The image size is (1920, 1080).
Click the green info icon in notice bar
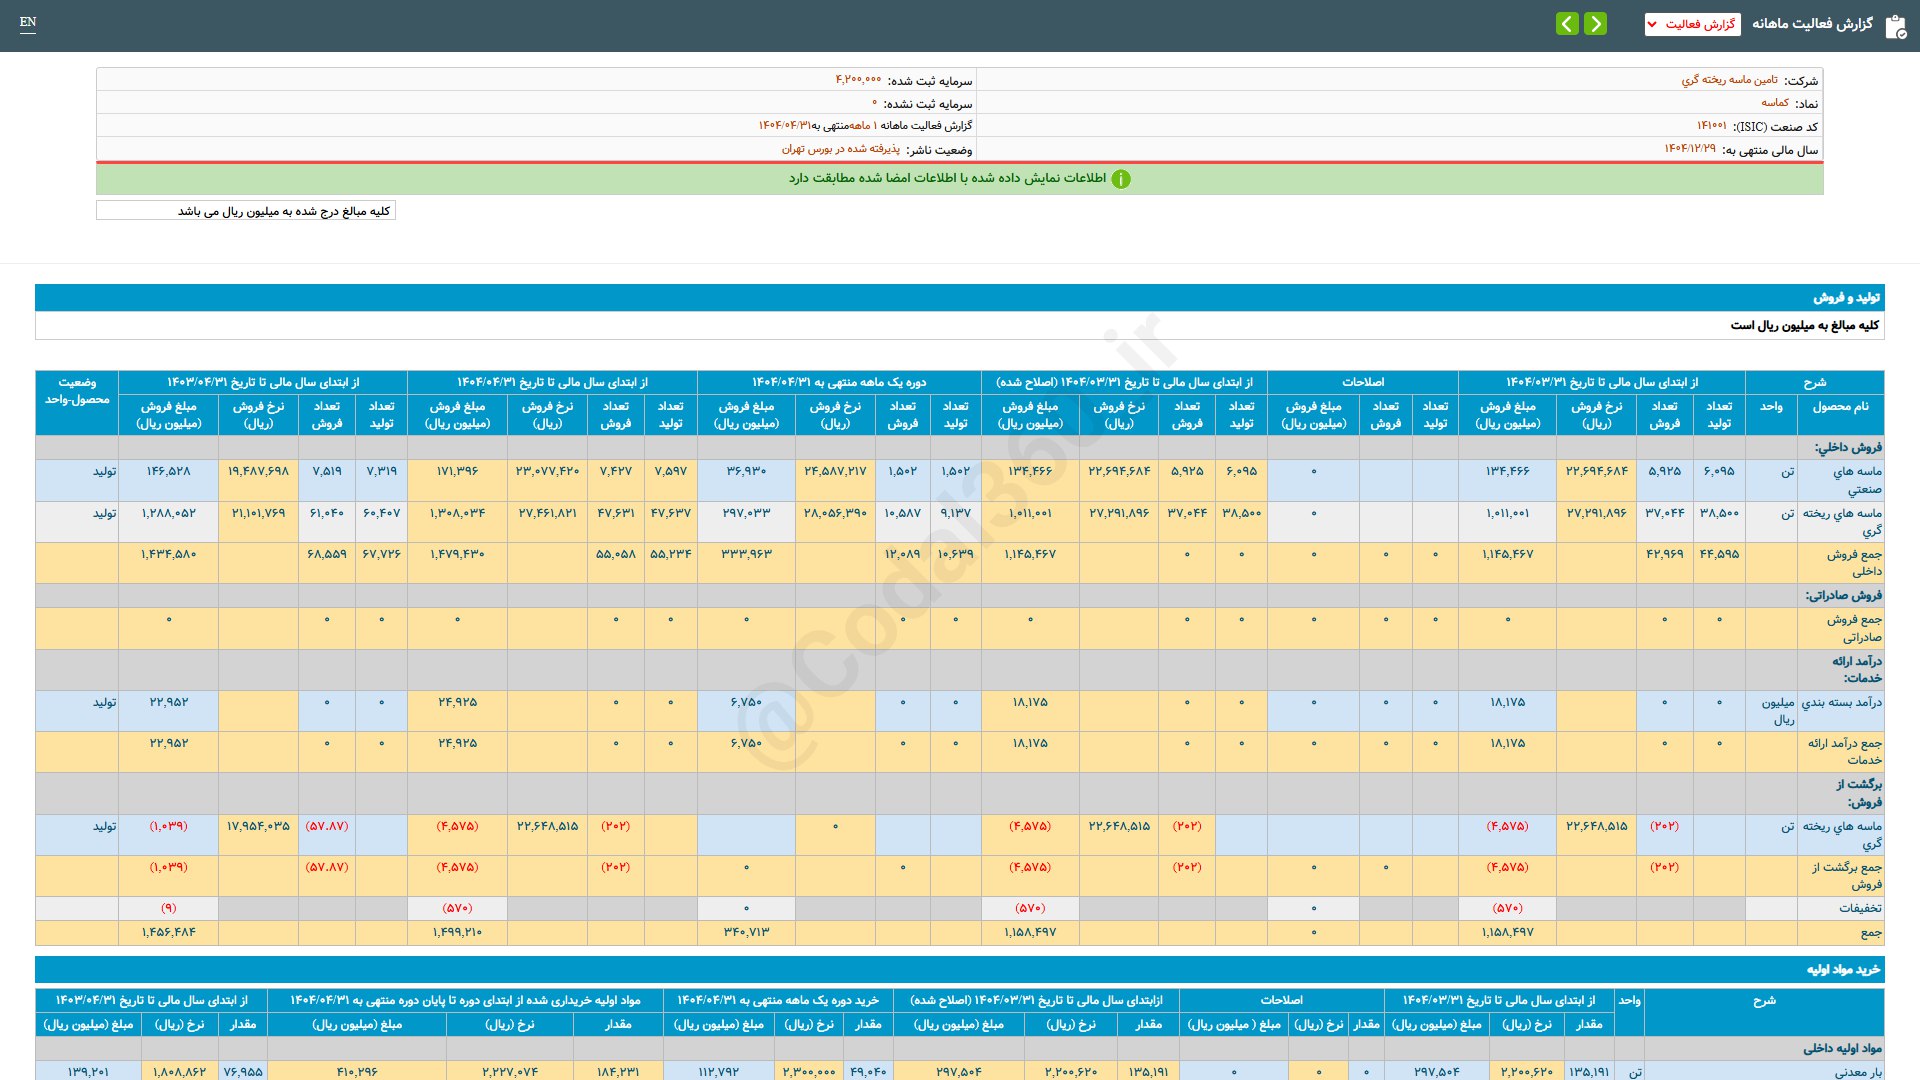(x=1121, y=179)
